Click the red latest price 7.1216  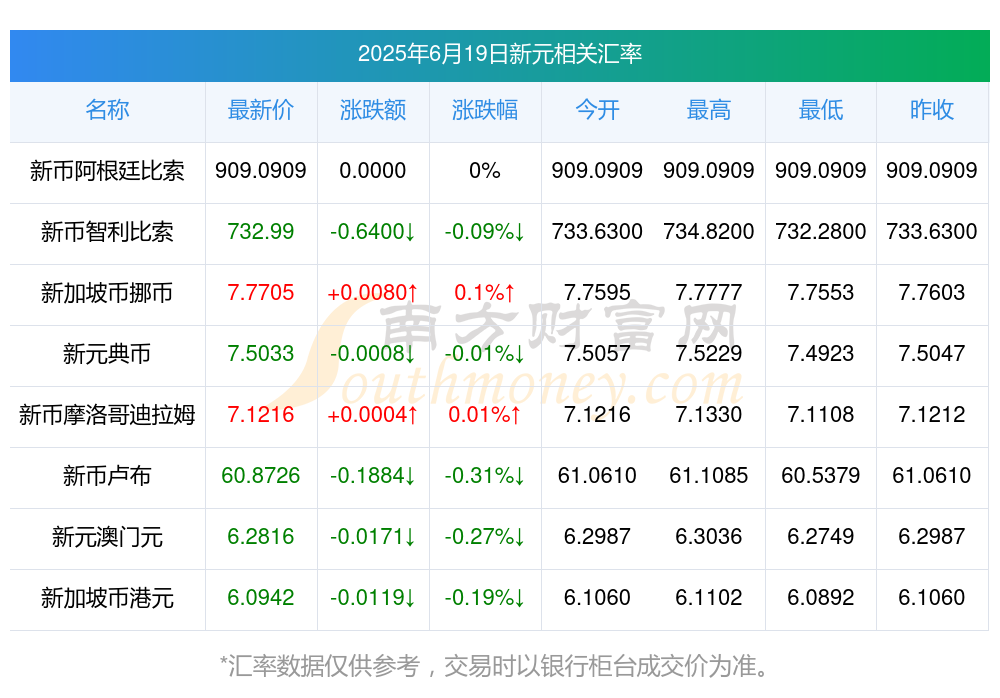pos(260,414)
